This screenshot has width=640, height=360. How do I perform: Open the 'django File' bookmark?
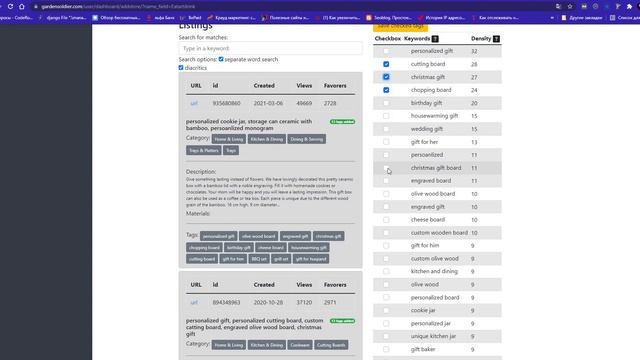pyautogui.click(x=63, y=18)
